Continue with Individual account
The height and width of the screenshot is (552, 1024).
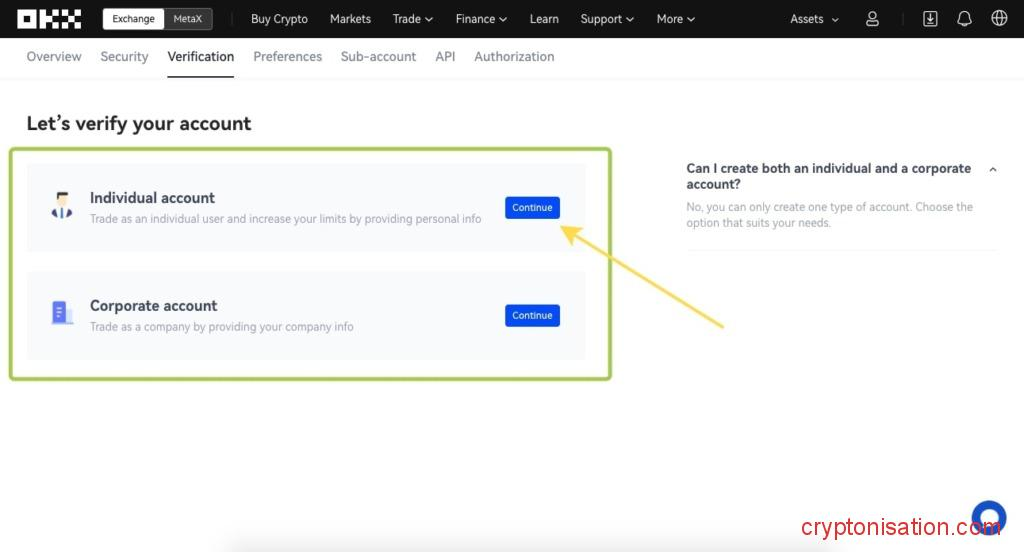click(x=532, y=207)
